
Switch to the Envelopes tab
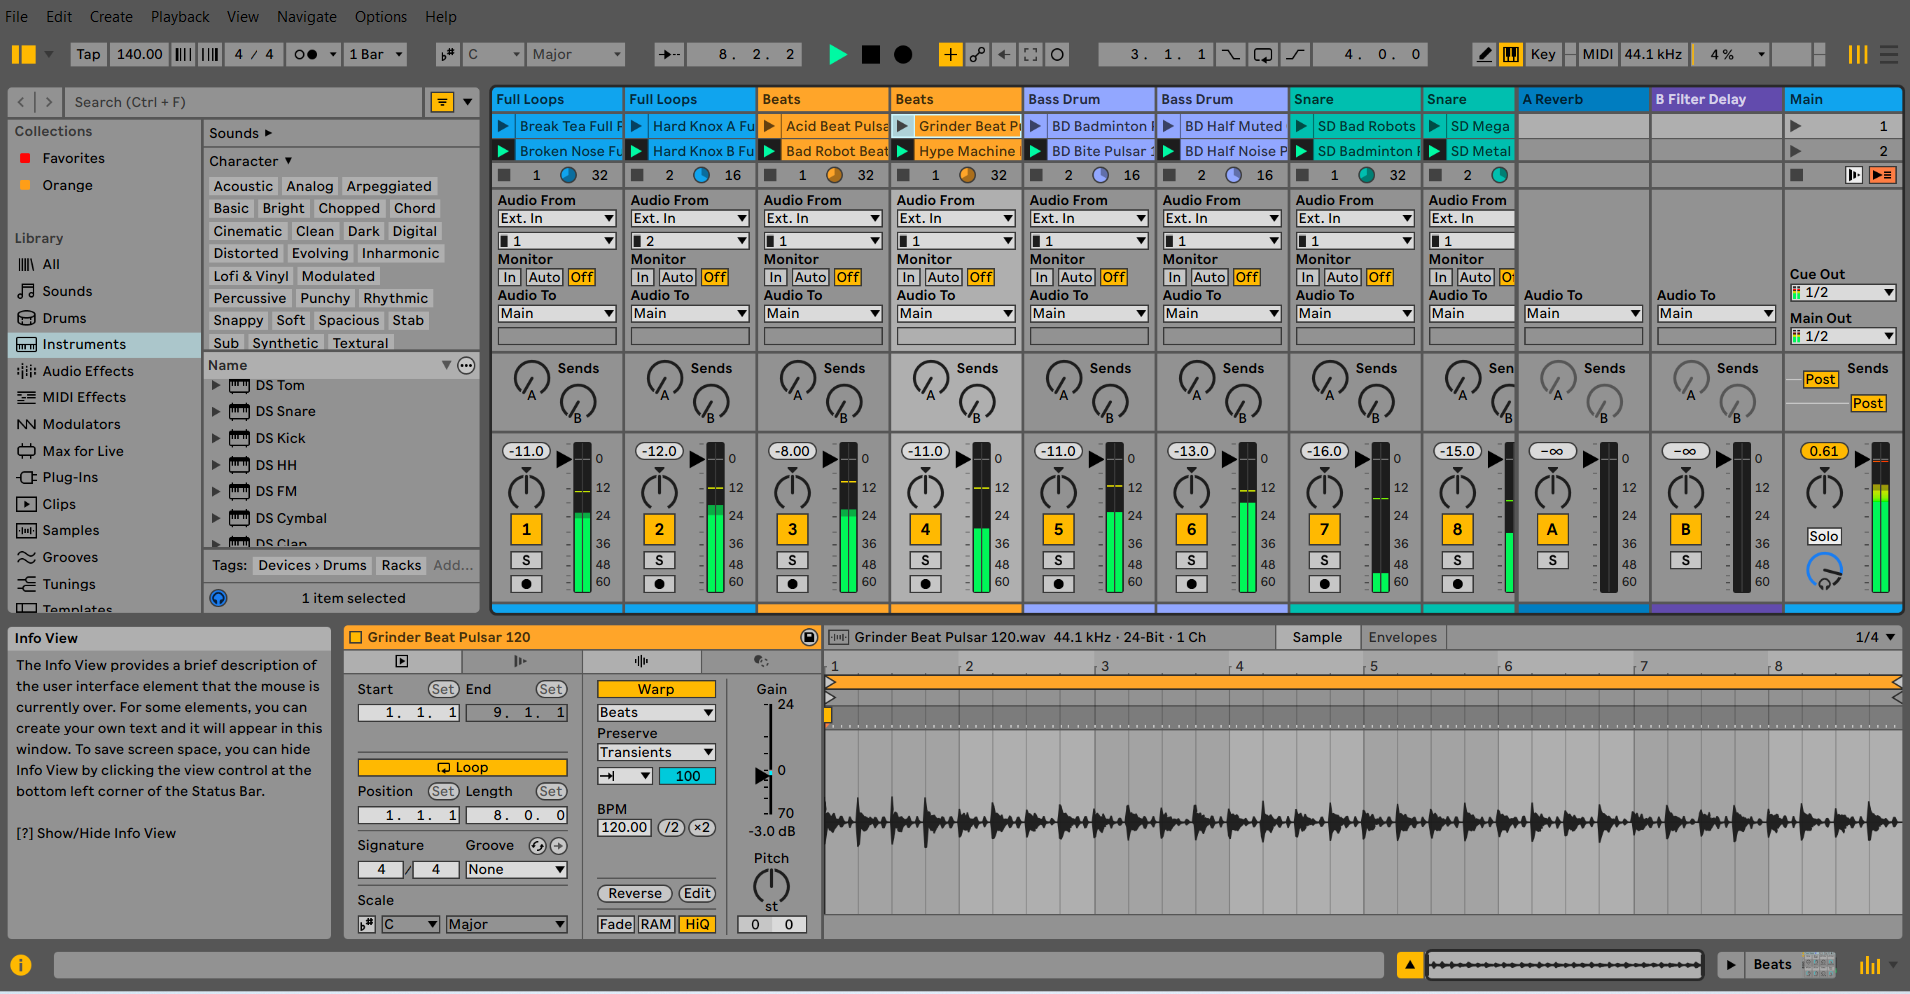(1403, 637)
